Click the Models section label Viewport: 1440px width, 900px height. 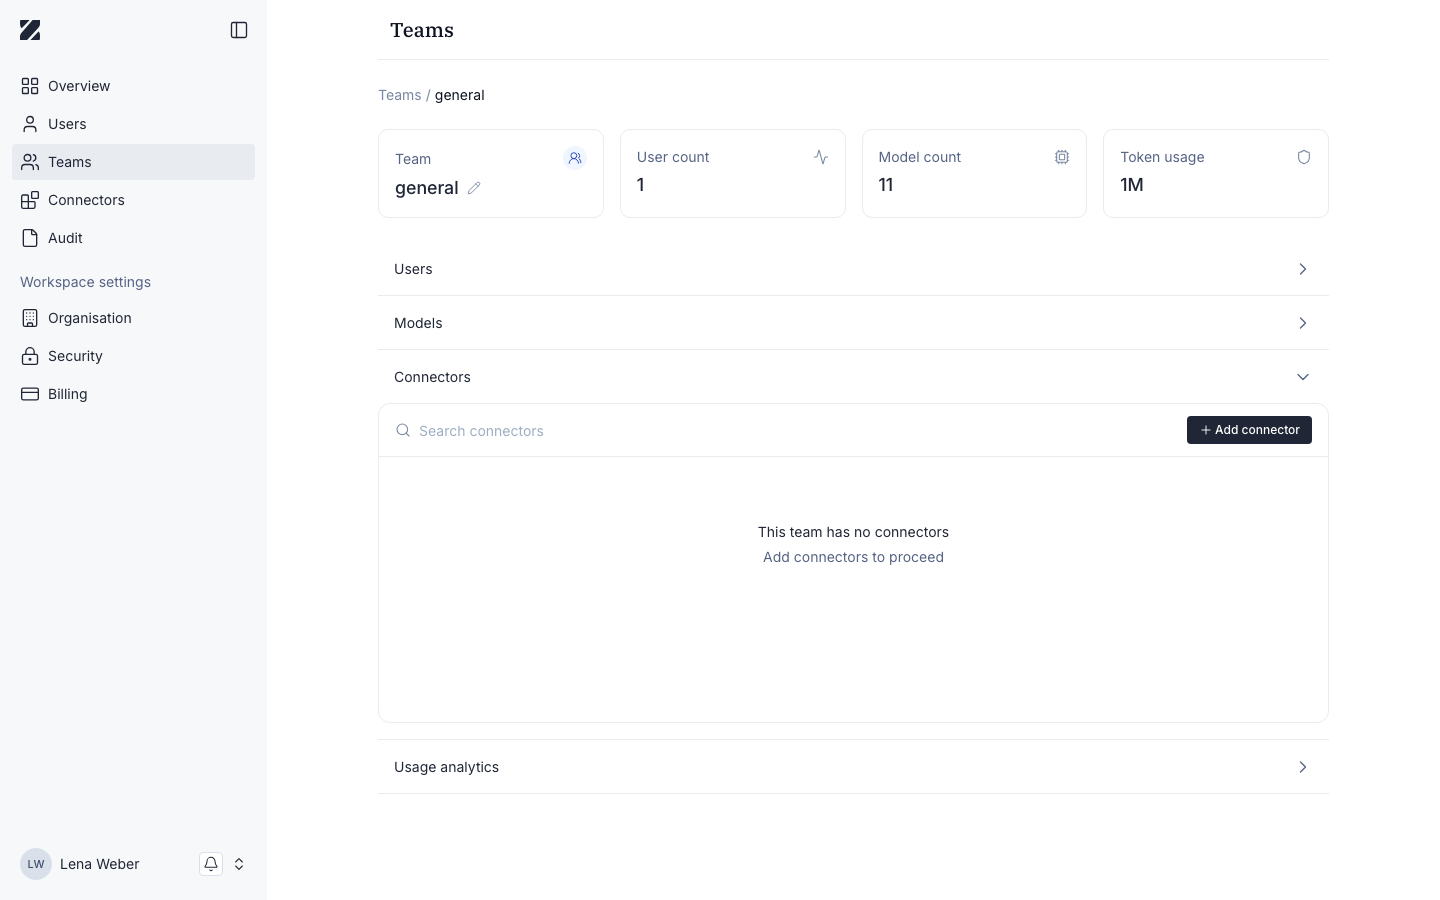click(x=418, y=323)
